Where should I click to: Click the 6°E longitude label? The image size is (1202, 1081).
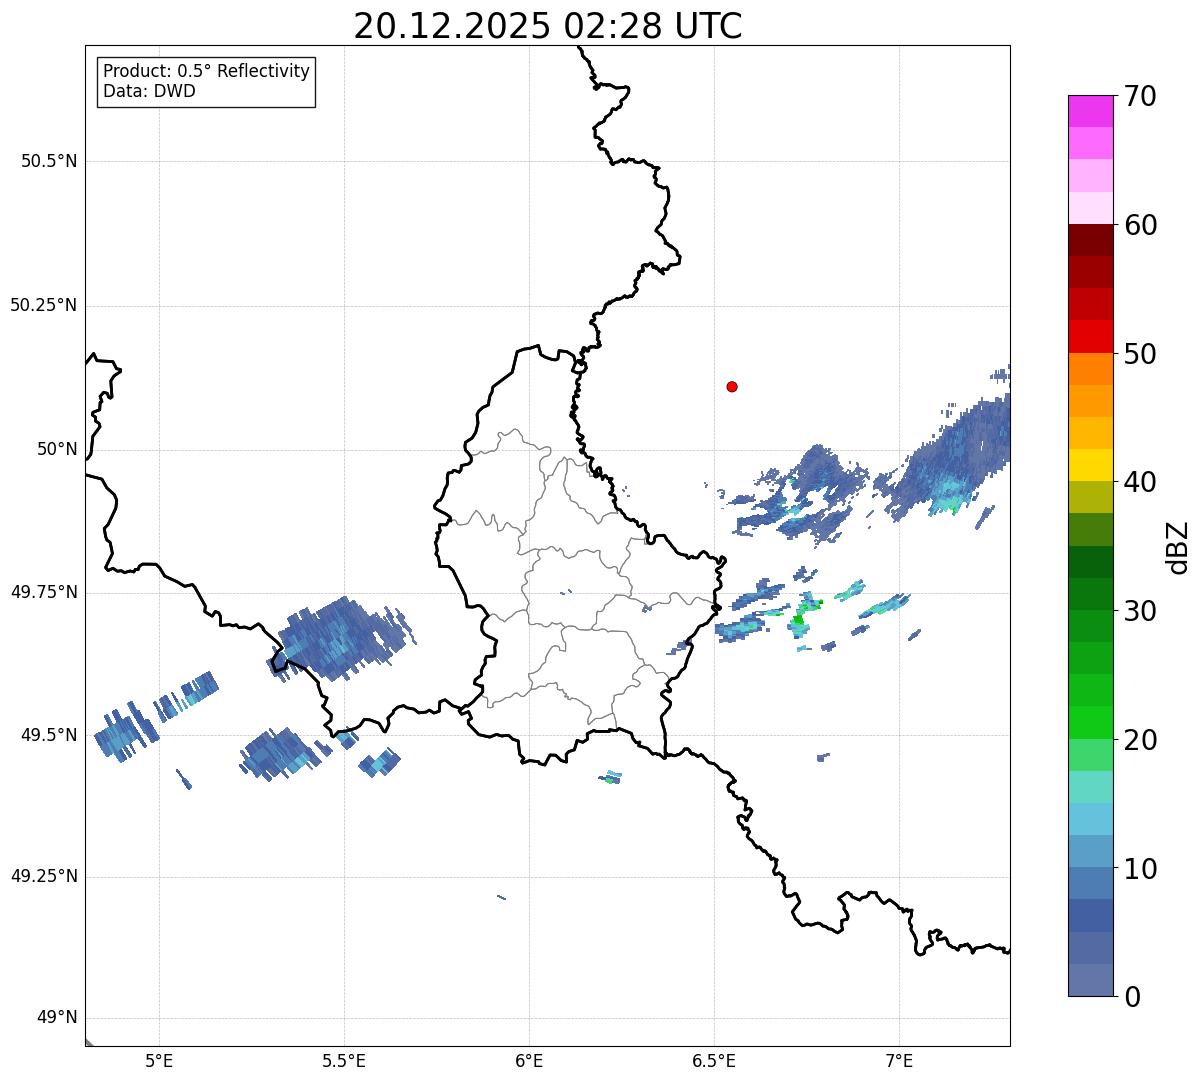(x=529, y=1060)
